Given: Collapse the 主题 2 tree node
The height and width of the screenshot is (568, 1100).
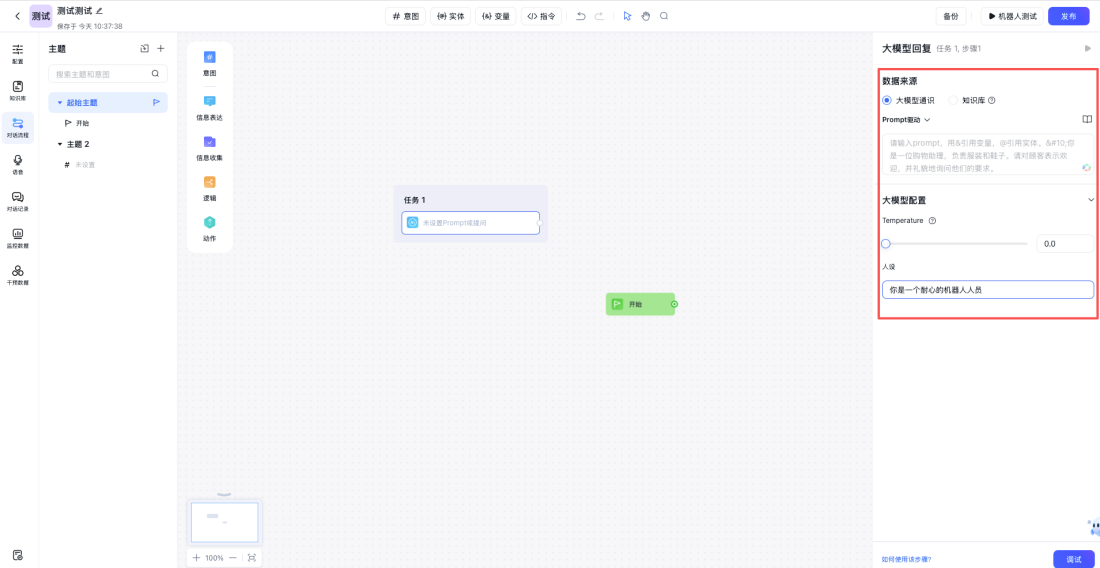Looking at the screenshot, I should (60, 144).
